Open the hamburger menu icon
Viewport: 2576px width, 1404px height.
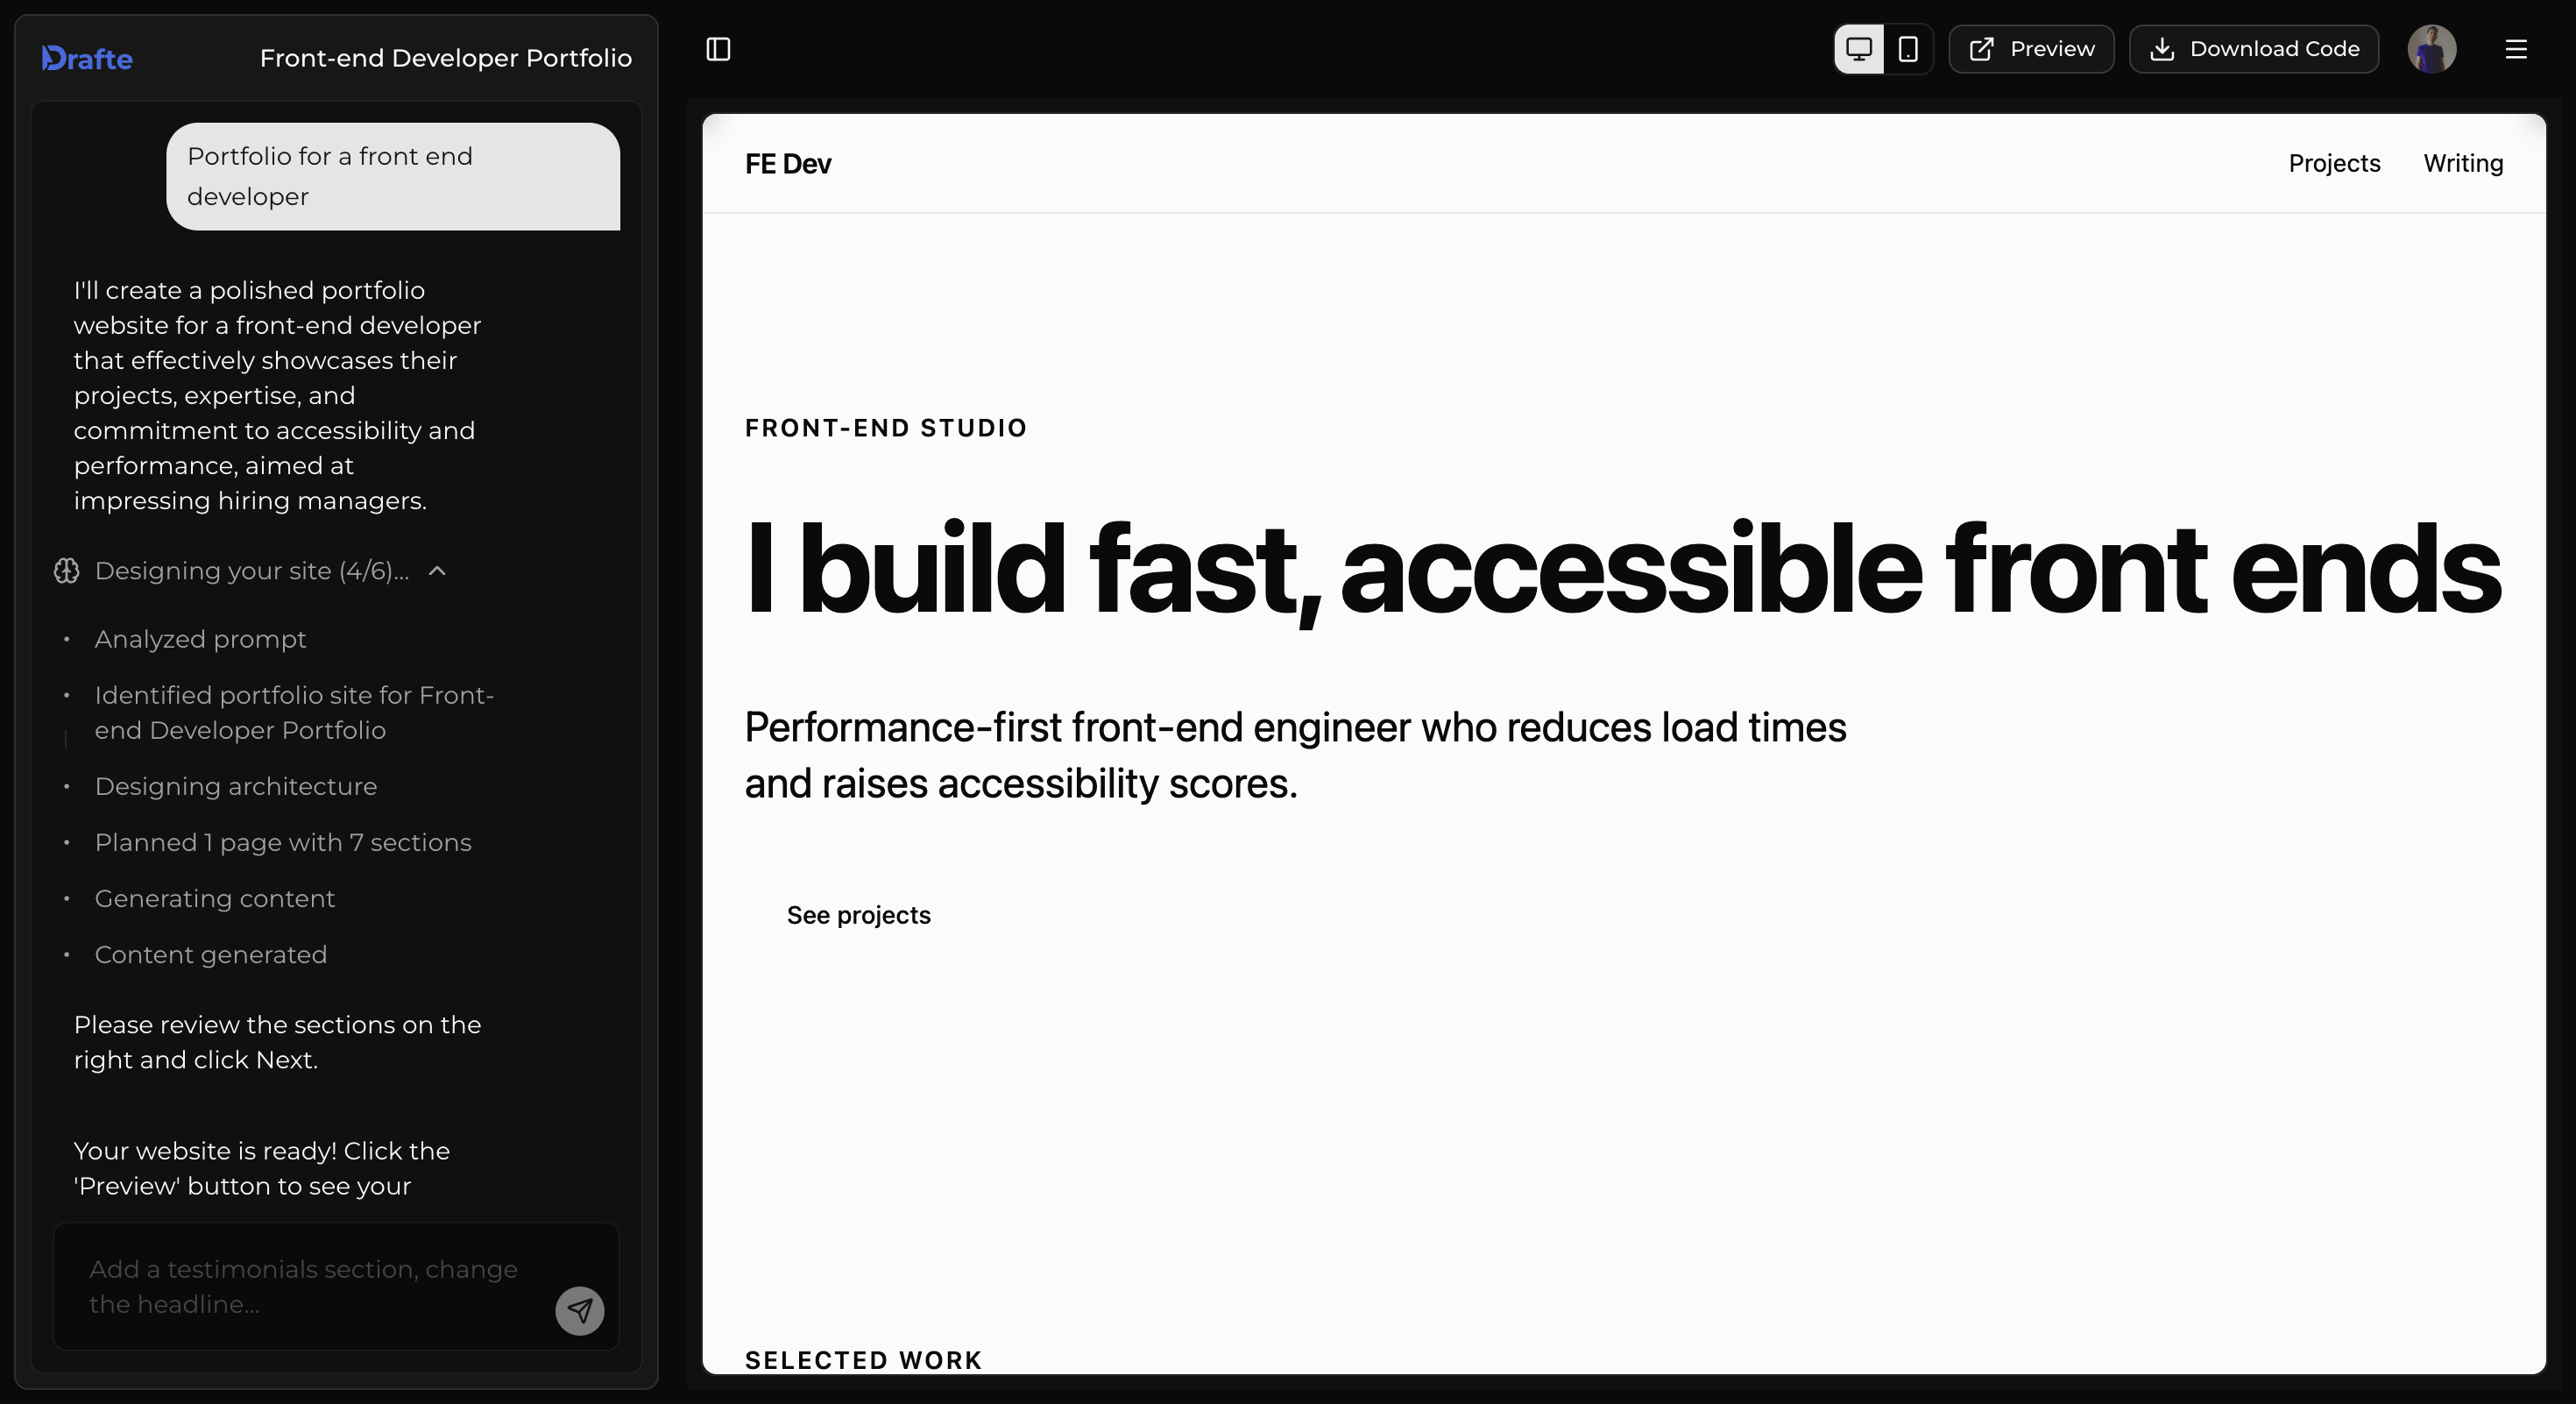(x=2516, y=49)
